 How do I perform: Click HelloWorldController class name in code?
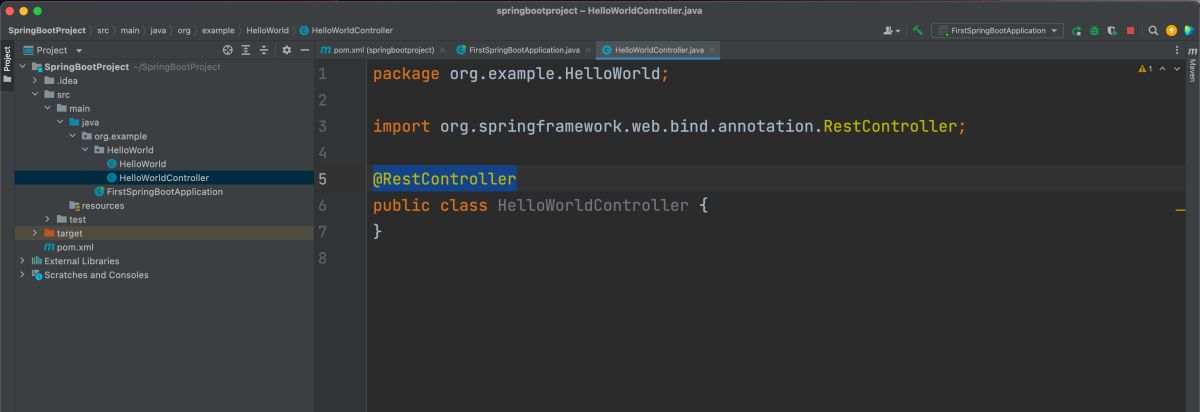pyautogui.click(x=593, y=205)
